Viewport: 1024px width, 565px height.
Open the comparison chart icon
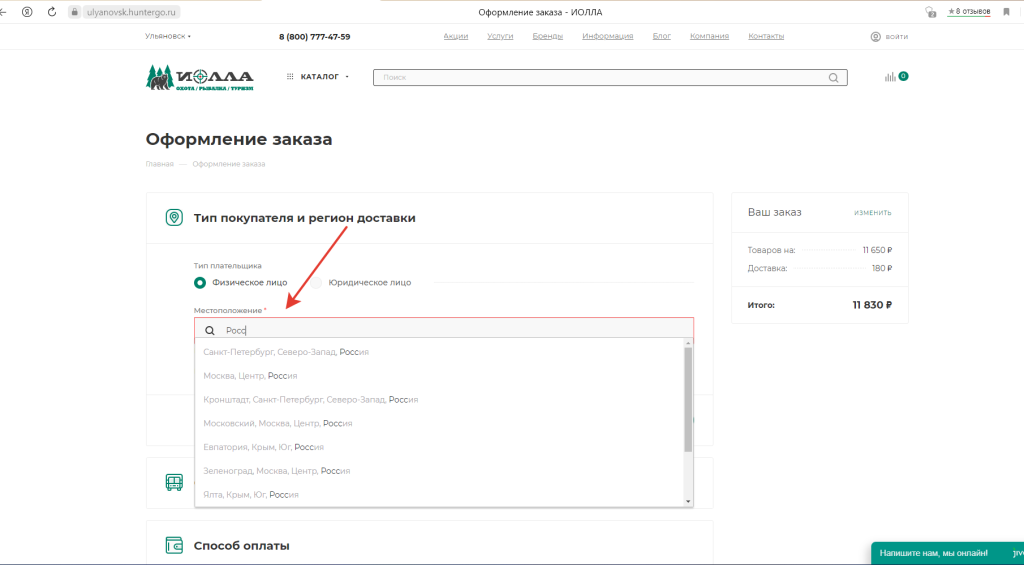tap(890, 78)
